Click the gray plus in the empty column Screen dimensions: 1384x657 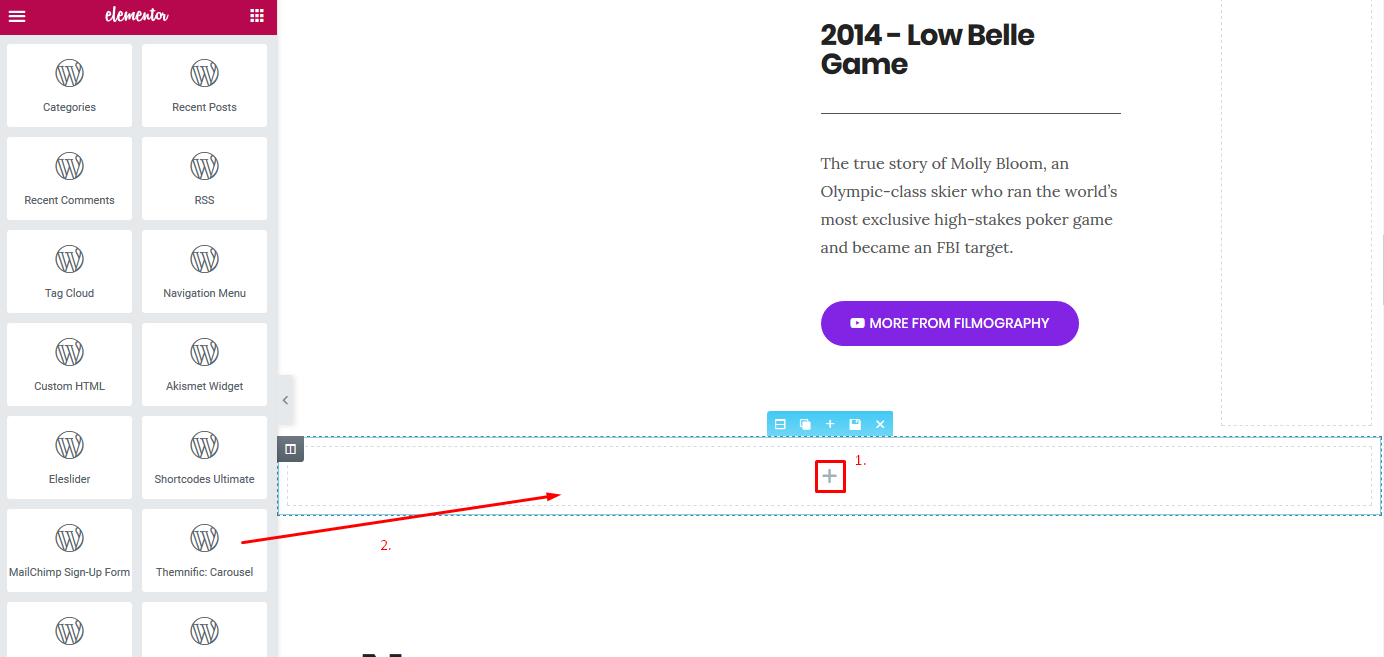[829, 477]
